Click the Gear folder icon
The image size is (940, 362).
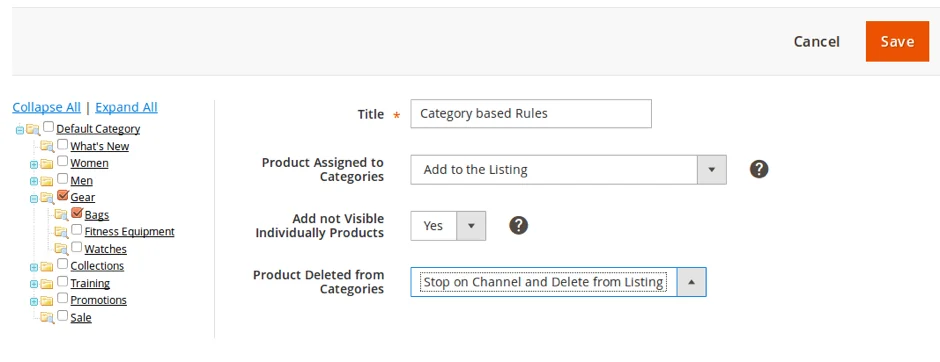(47, 197)
